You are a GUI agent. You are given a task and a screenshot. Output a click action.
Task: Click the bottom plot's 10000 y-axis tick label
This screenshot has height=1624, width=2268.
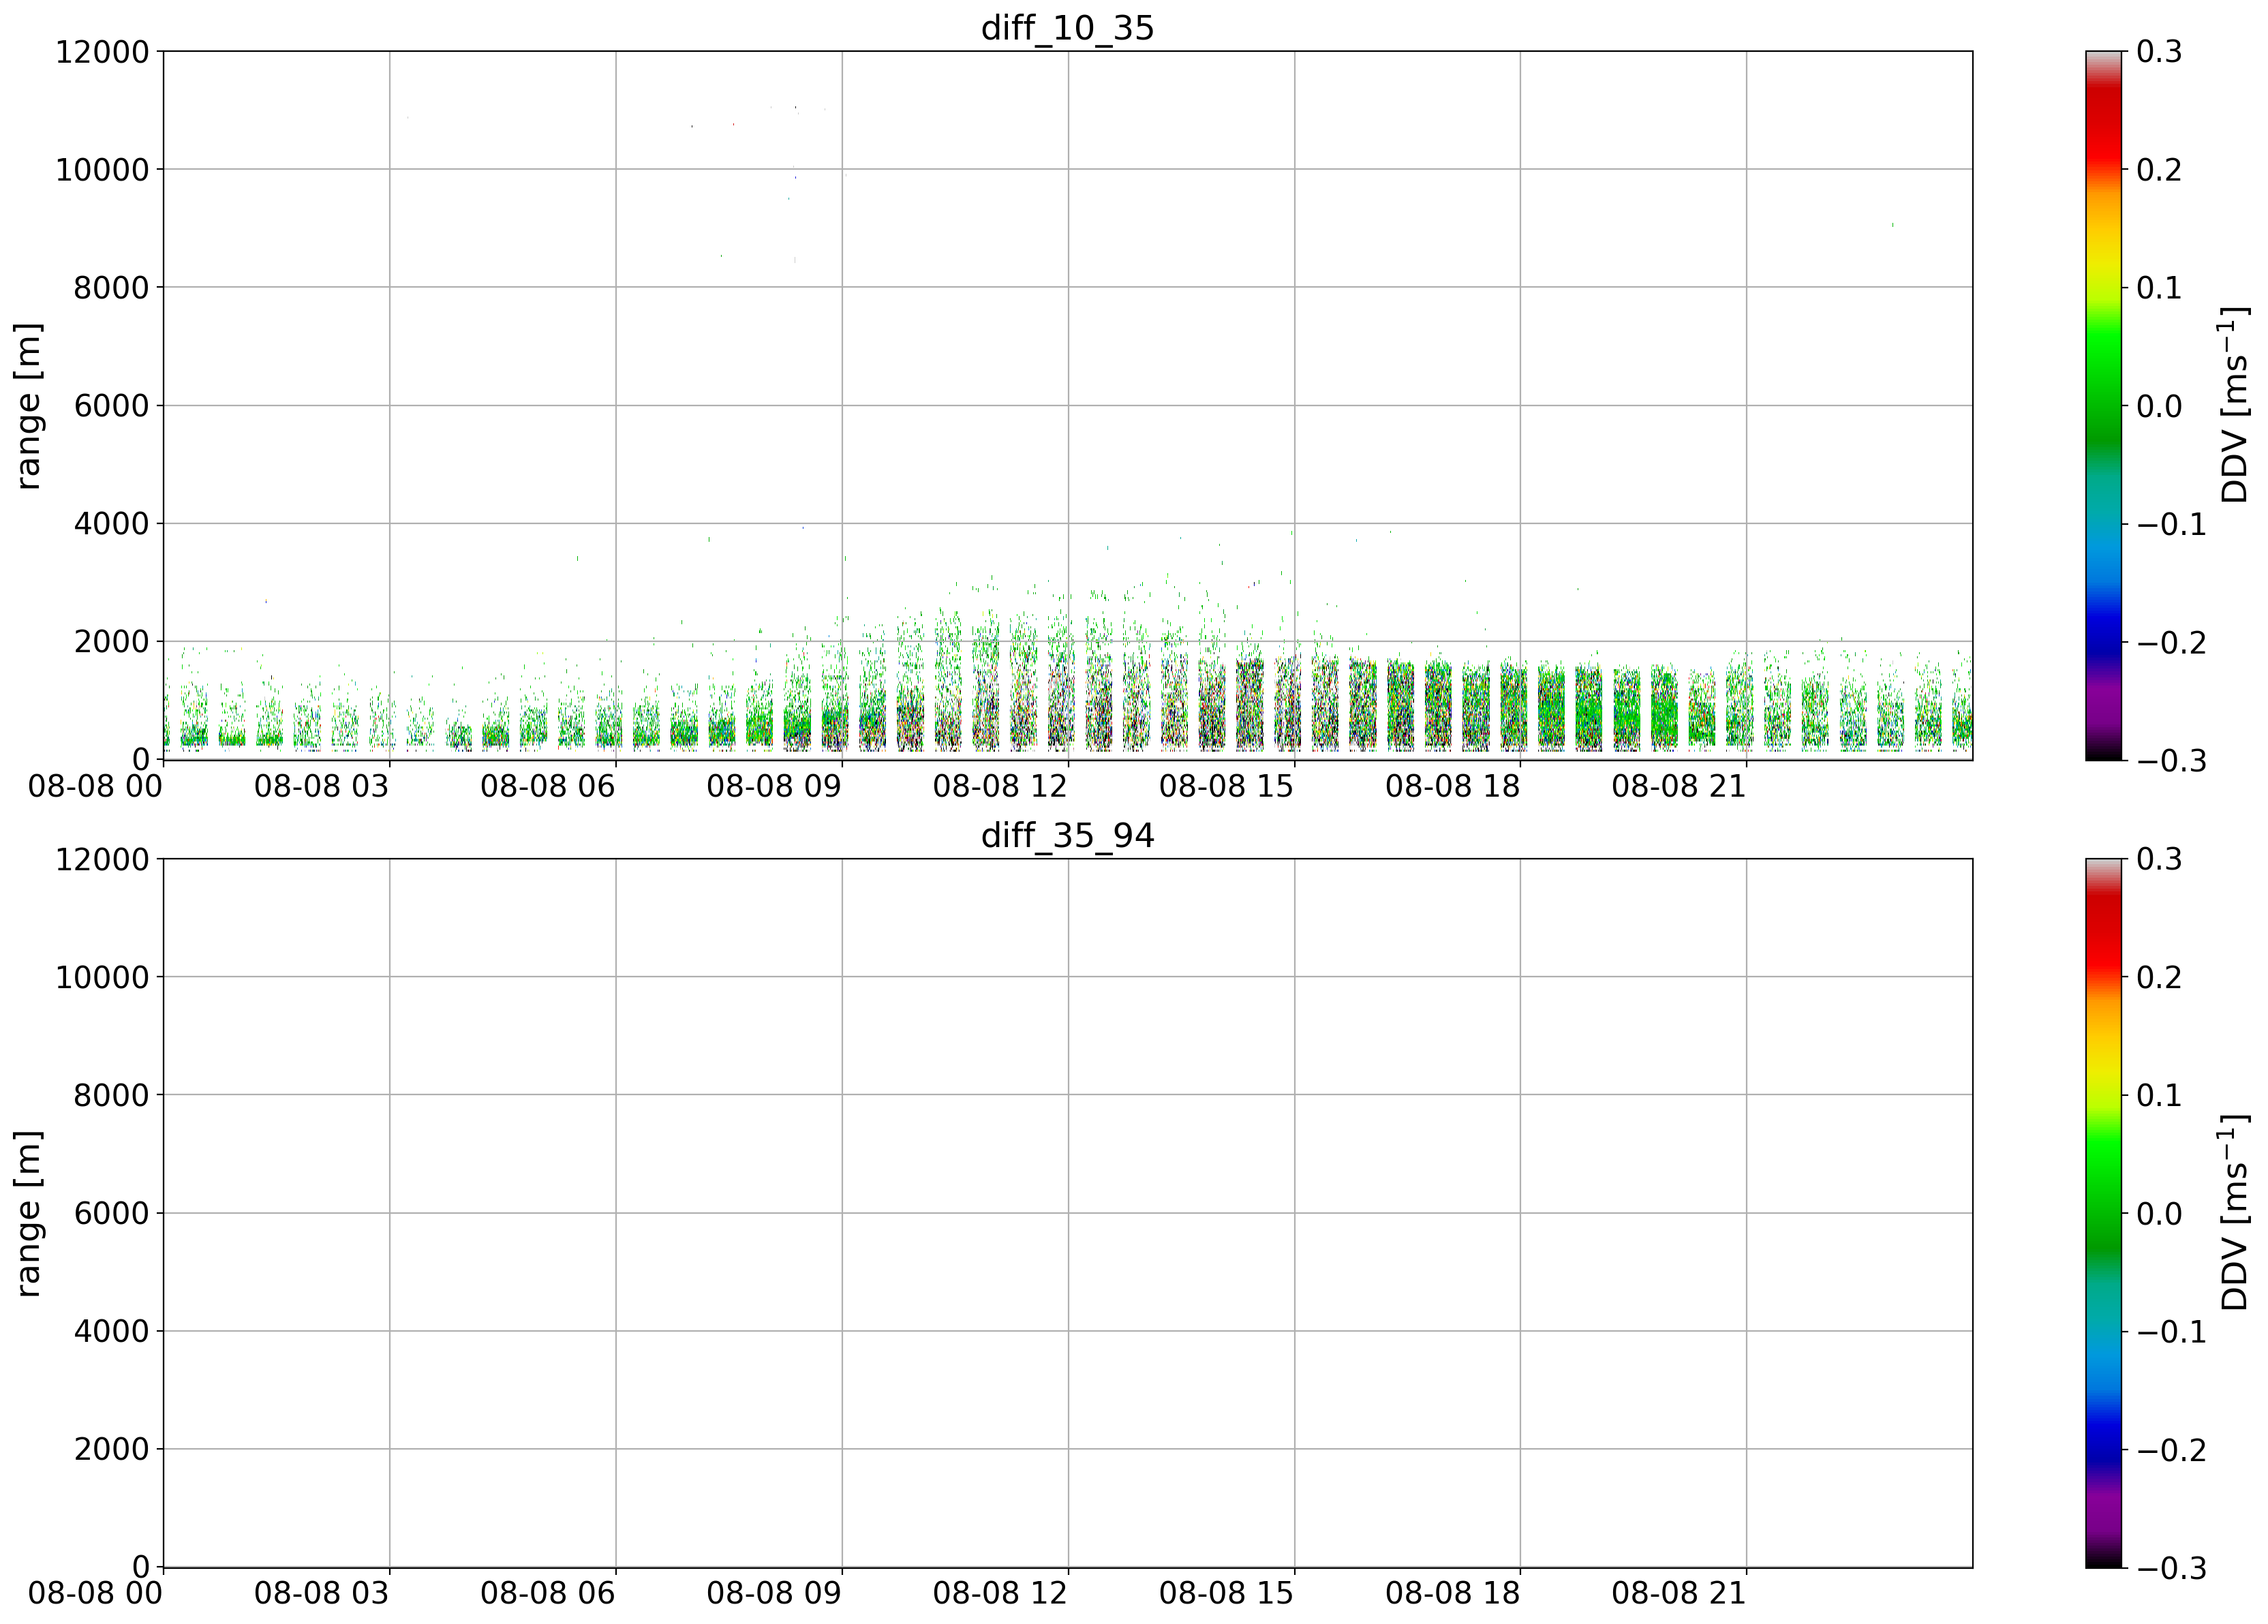point(102,978)
